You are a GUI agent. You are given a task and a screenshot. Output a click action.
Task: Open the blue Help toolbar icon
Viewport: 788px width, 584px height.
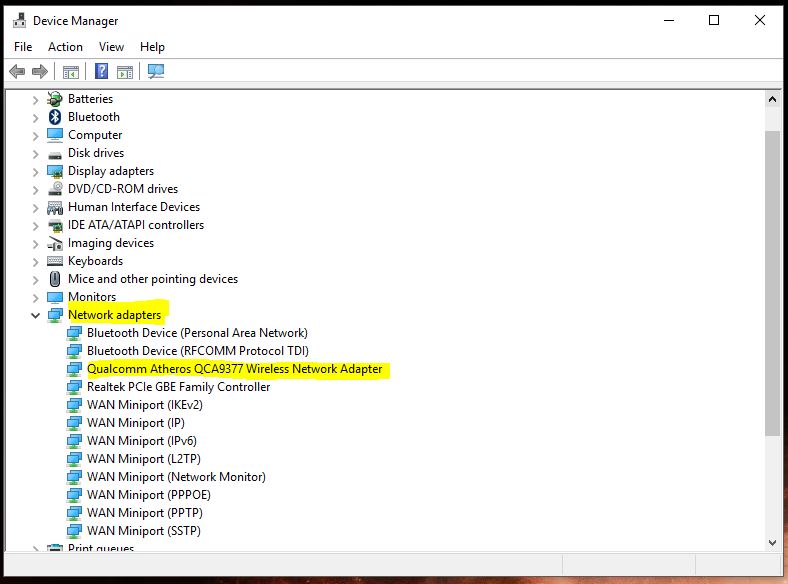click(x=102, y=71)
